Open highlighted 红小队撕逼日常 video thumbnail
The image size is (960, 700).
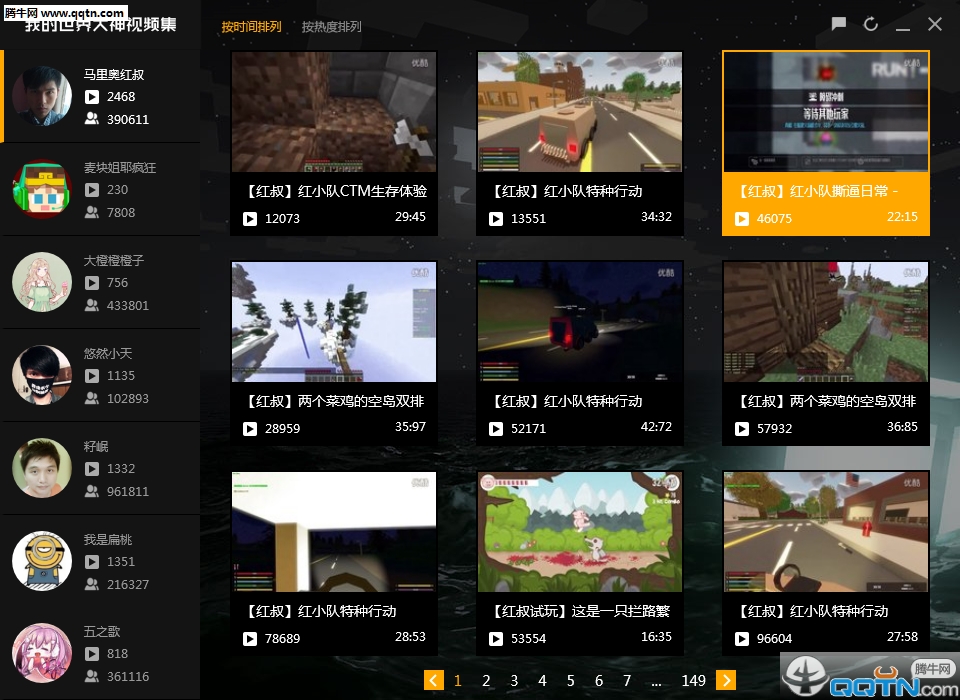pos(826,112)
